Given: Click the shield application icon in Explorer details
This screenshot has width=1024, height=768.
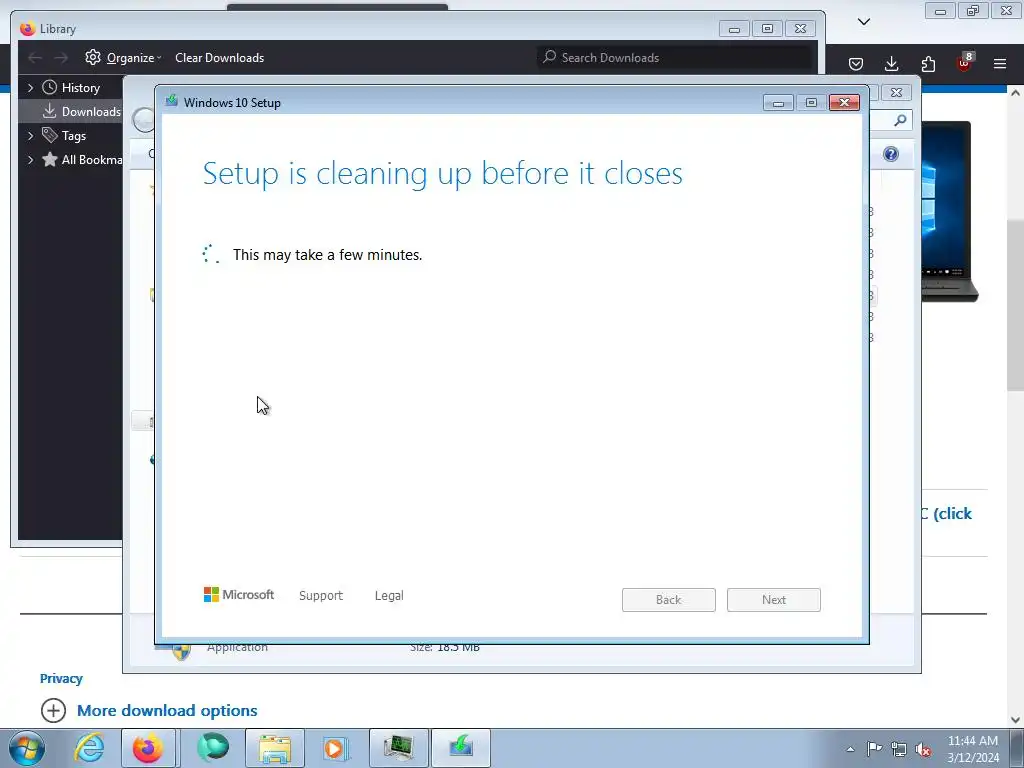Looking at the screenshot, I should pos(180,650).
